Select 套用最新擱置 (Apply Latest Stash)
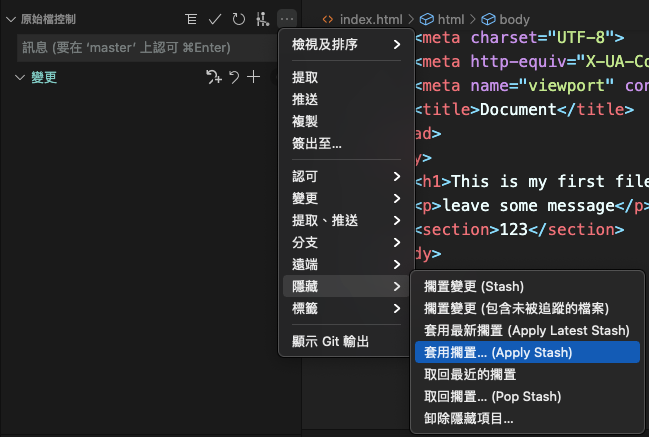Image resolution: width=649 pixels, height=437 pixels. coord(527,330)
